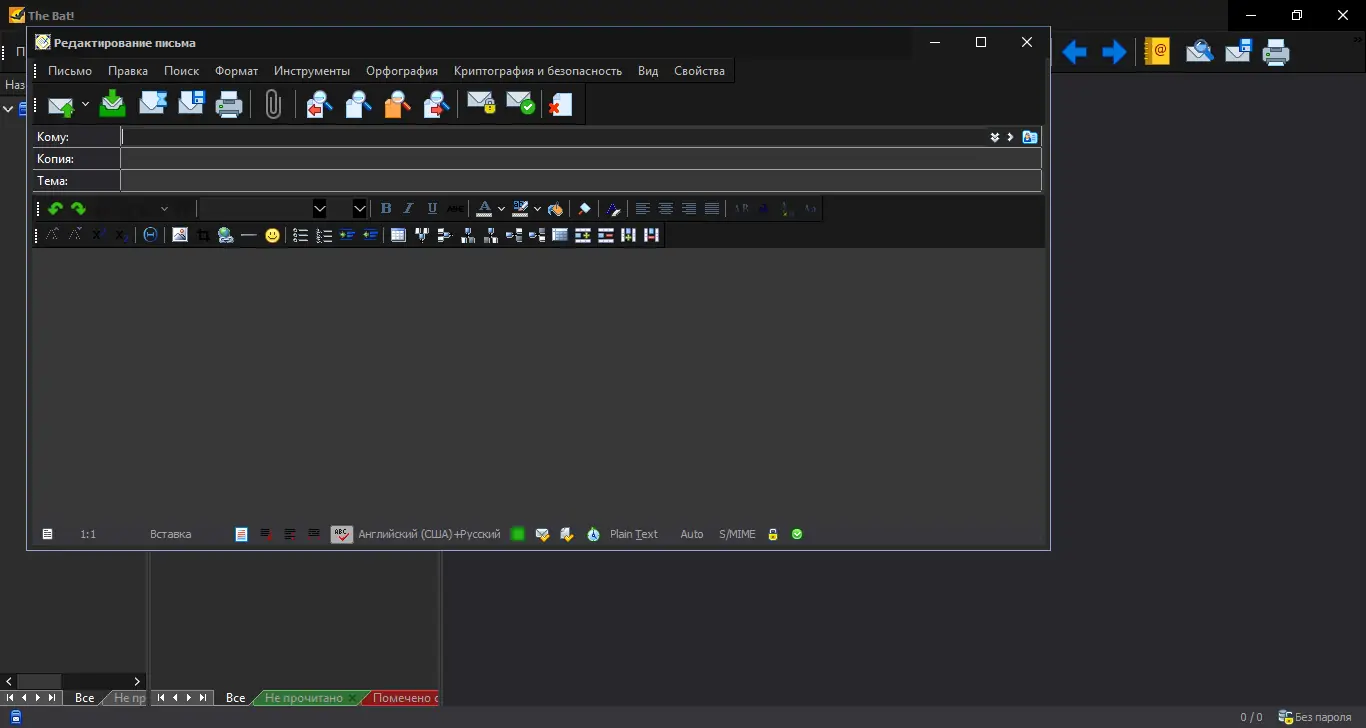The height and width of the screenshot is (728, 1366).
Task: Open the Инструменты menu
Action: [x=312, y=71]
